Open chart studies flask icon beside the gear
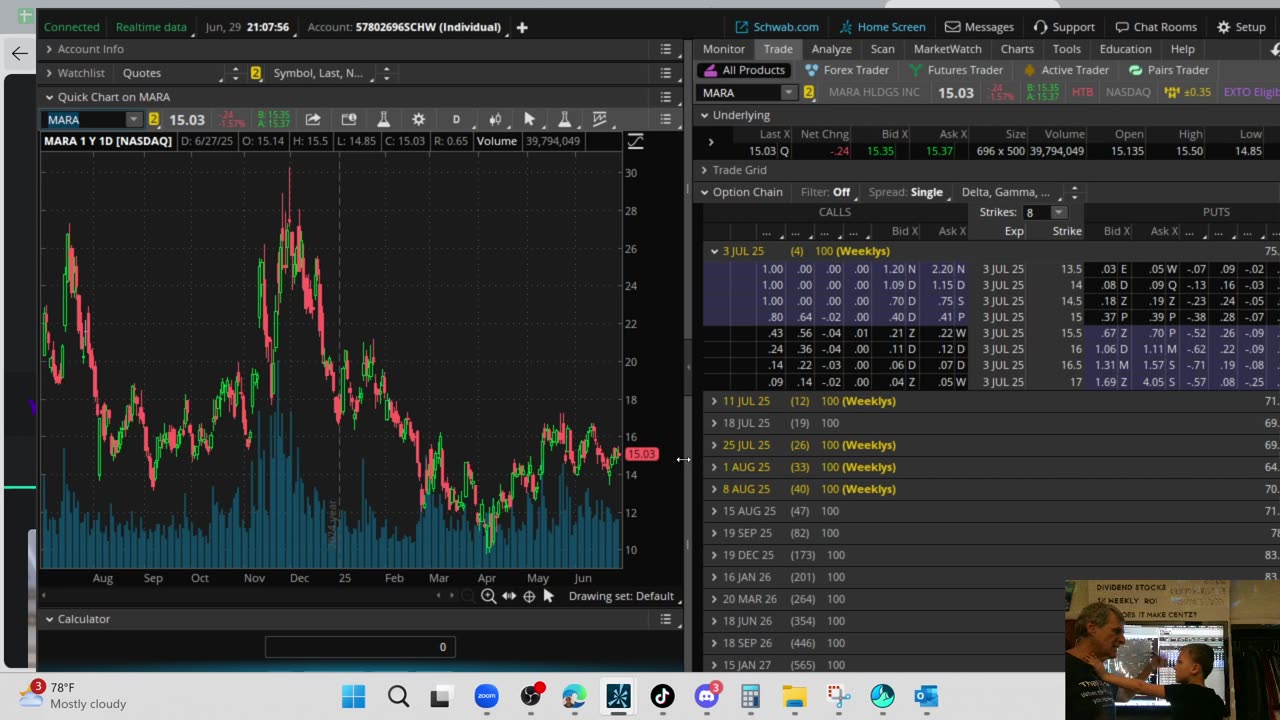Screen dimensions: 1280x720 click(x=383, y=120)
